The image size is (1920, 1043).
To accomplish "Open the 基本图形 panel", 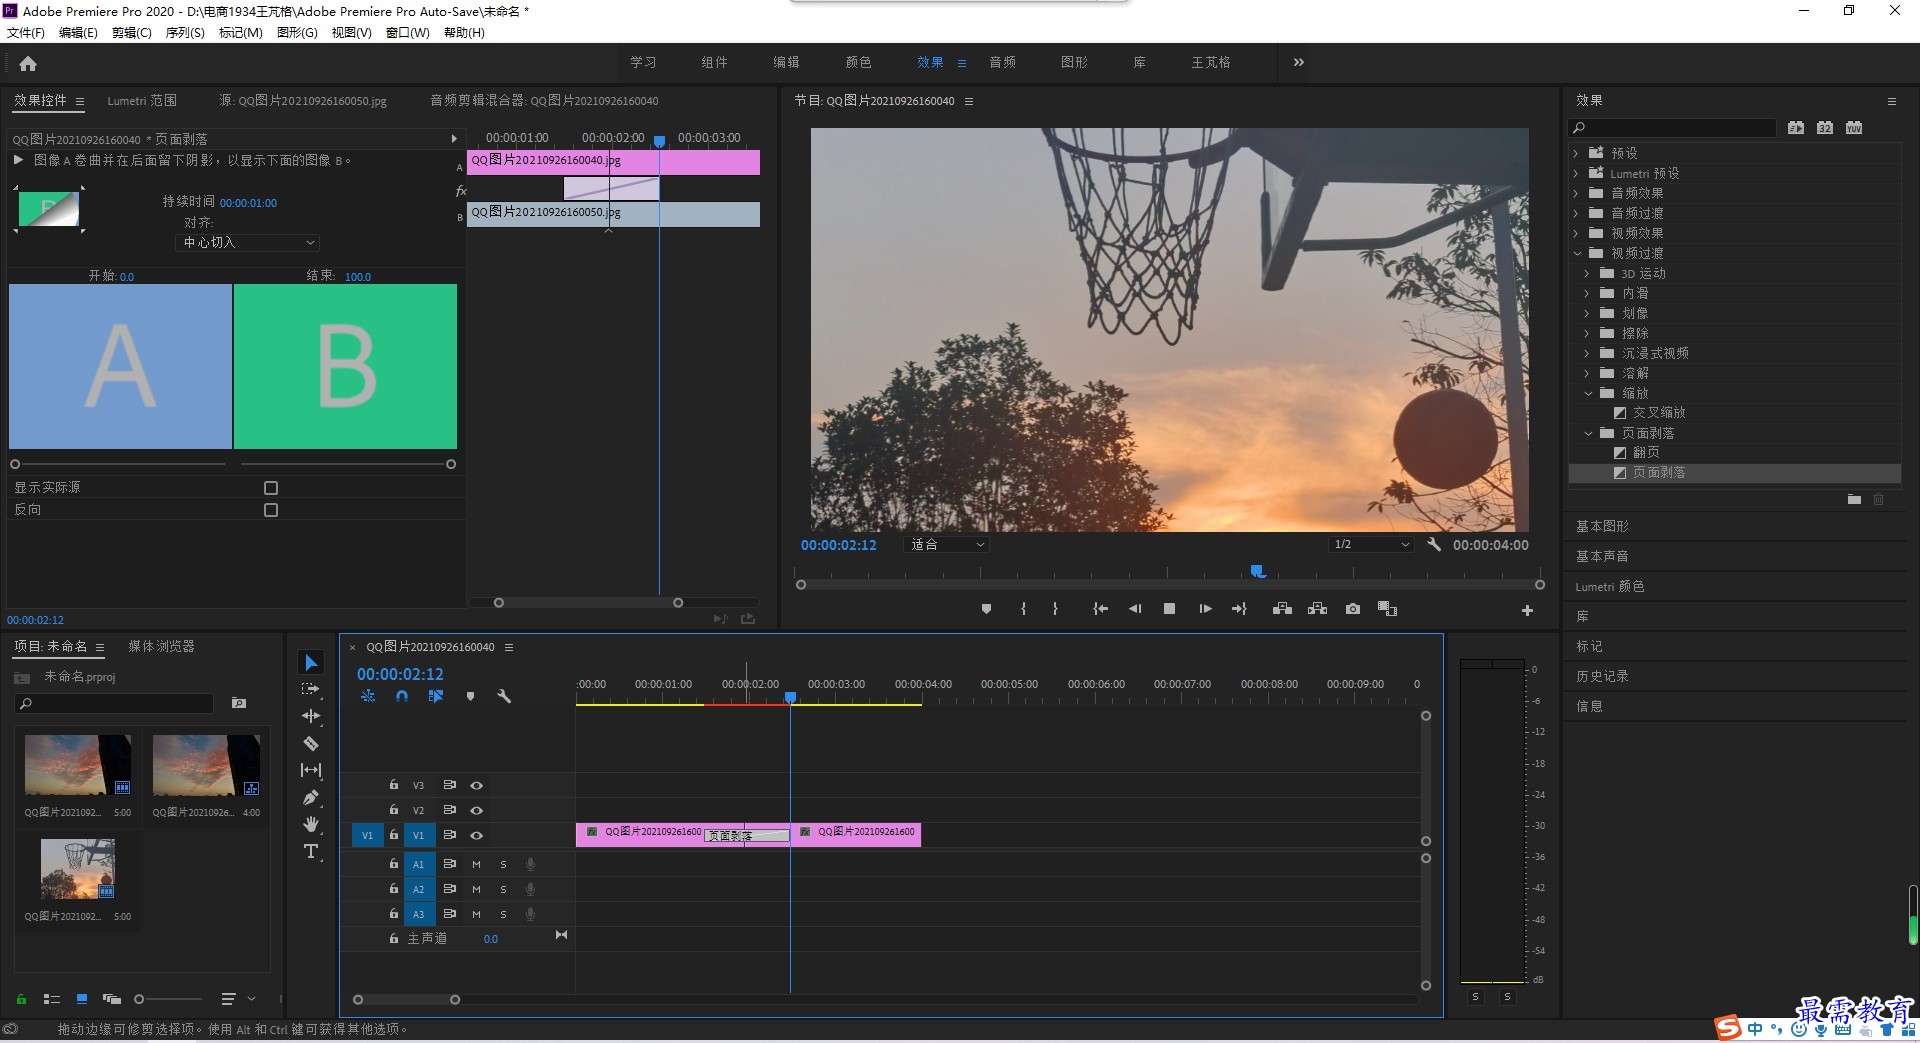I will coord(1602,526).
